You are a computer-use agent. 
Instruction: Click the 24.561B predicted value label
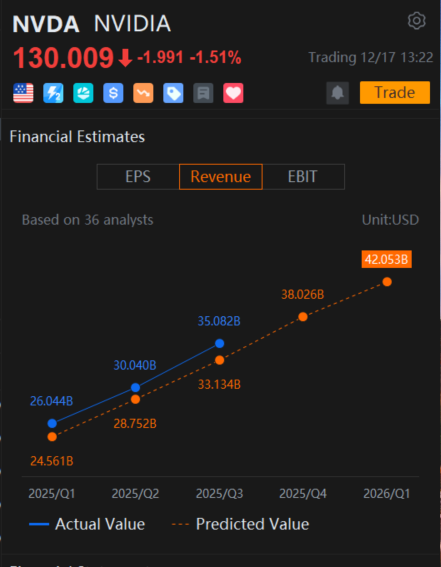tap(52, 461)
